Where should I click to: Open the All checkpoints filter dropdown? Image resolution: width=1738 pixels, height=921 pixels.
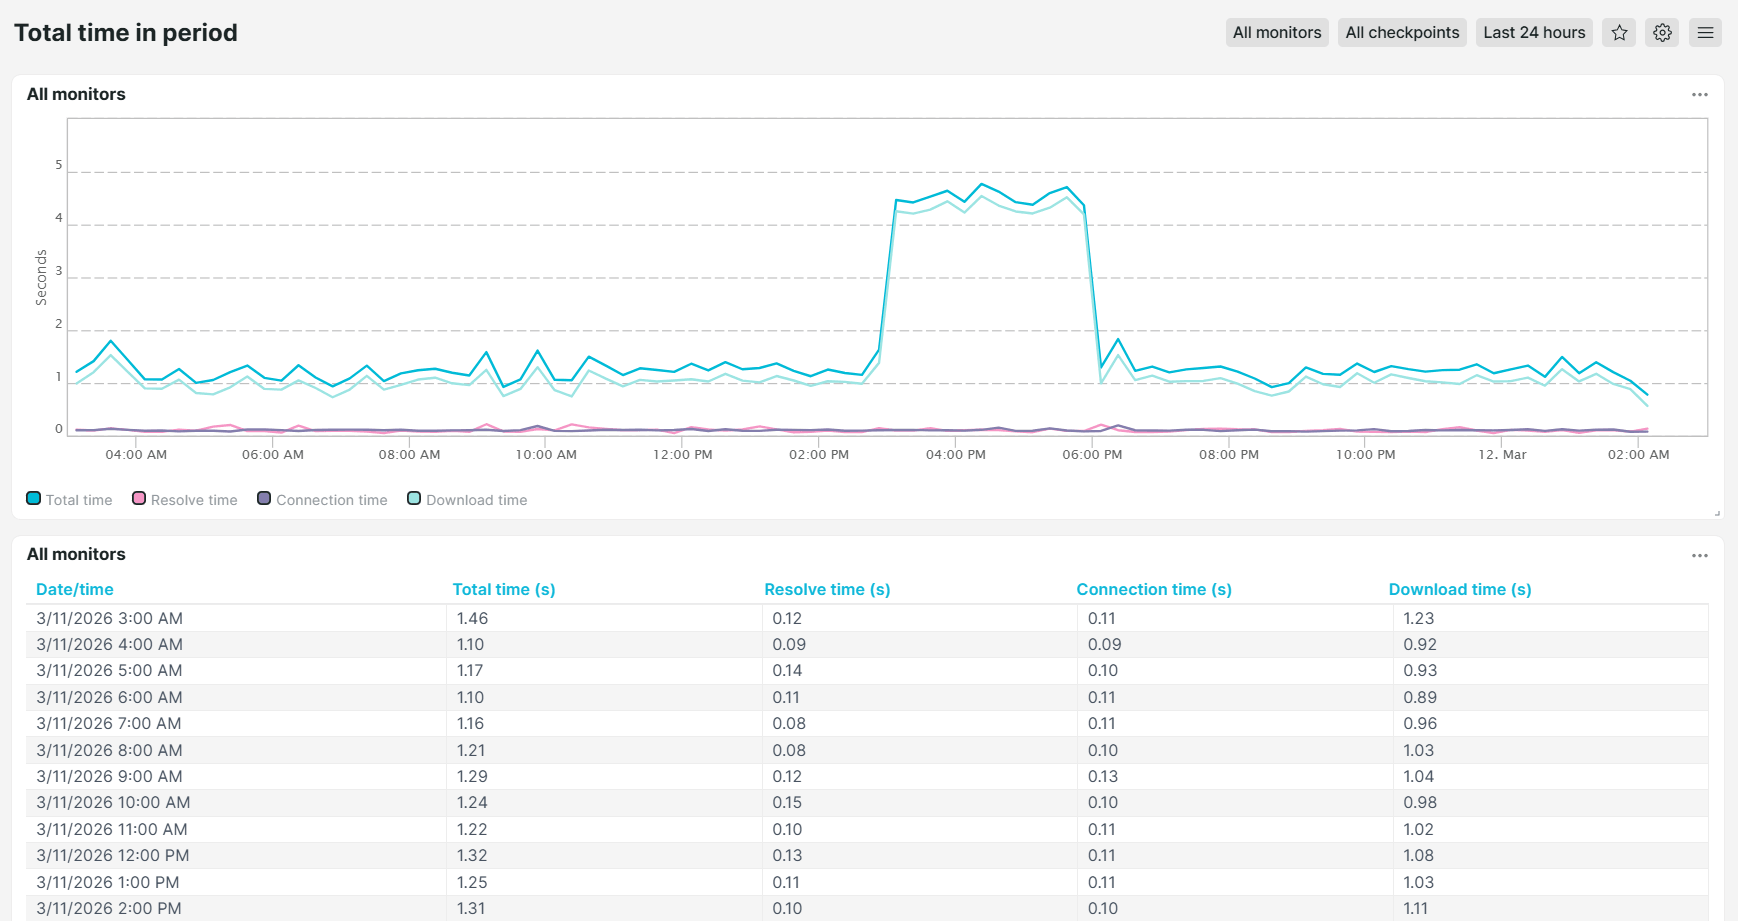pyautogui.click(x=1402, y=32)
